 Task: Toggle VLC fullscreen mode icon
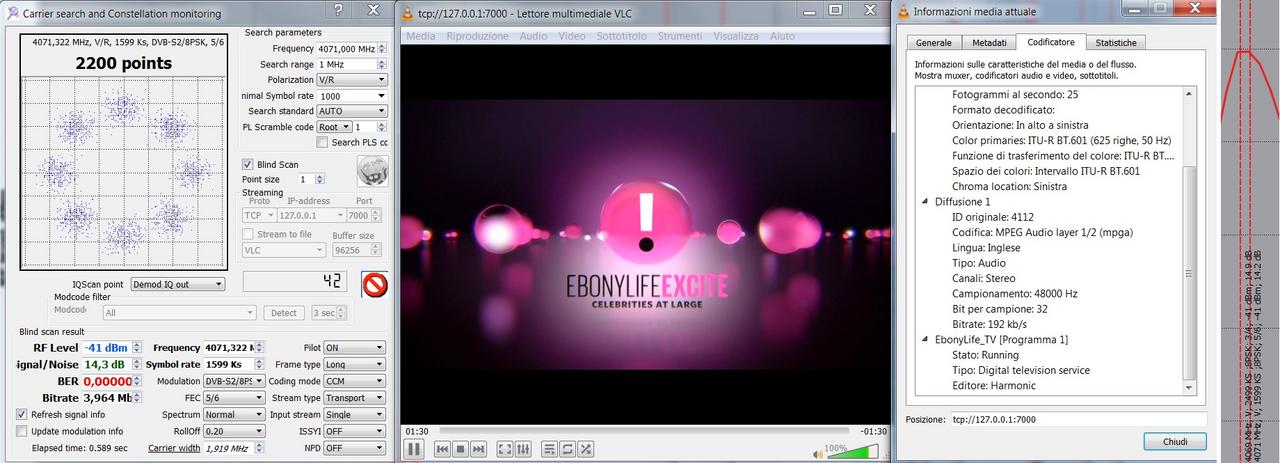[505, 450]
